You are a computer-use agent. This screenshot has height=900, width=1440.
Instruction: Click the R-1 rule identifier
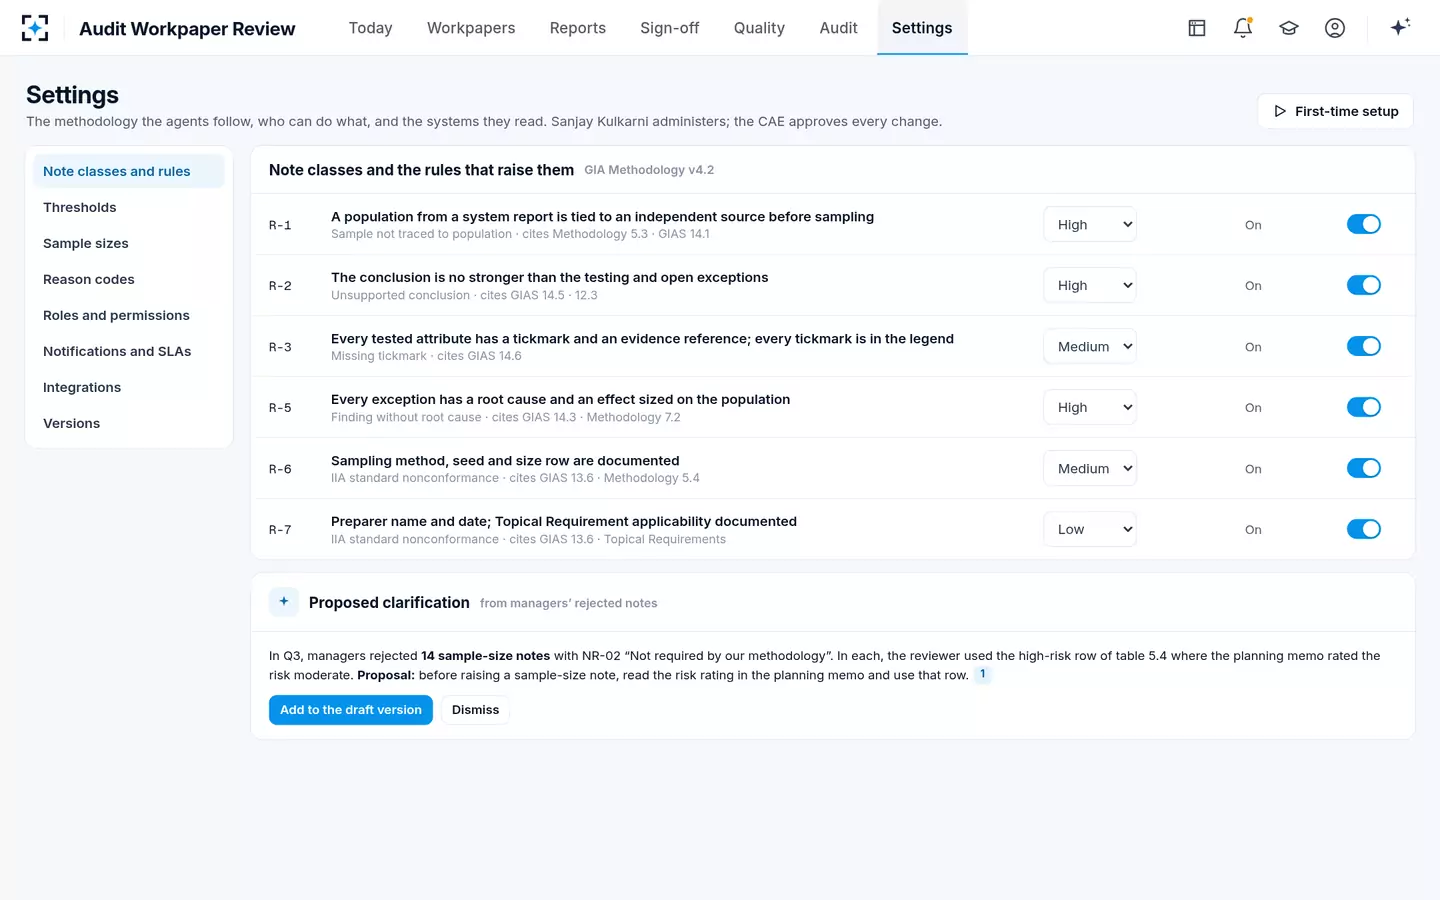(x=280, y=225)
